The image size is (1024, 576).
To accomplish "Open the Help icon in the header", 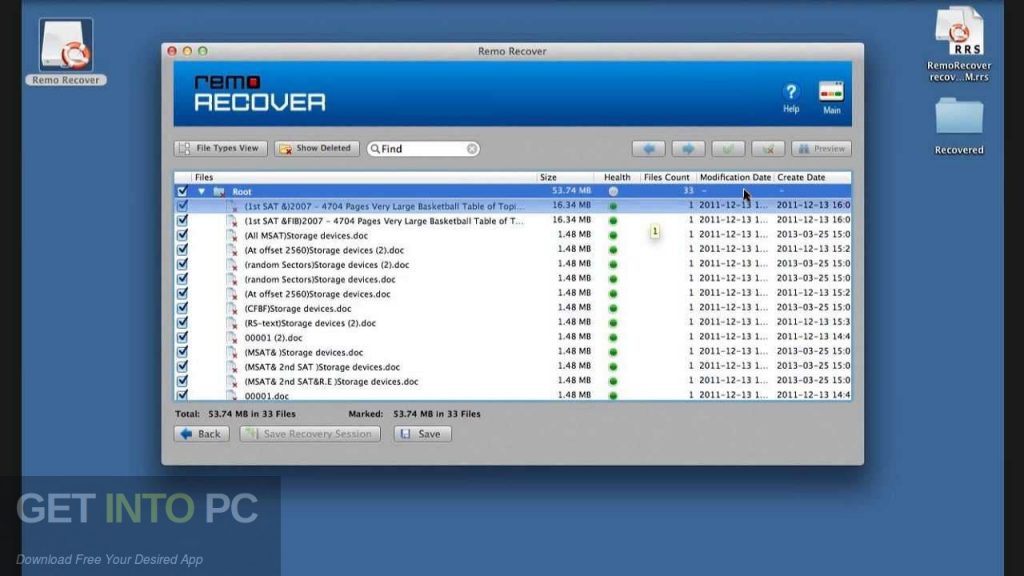I will click(791, 94).
